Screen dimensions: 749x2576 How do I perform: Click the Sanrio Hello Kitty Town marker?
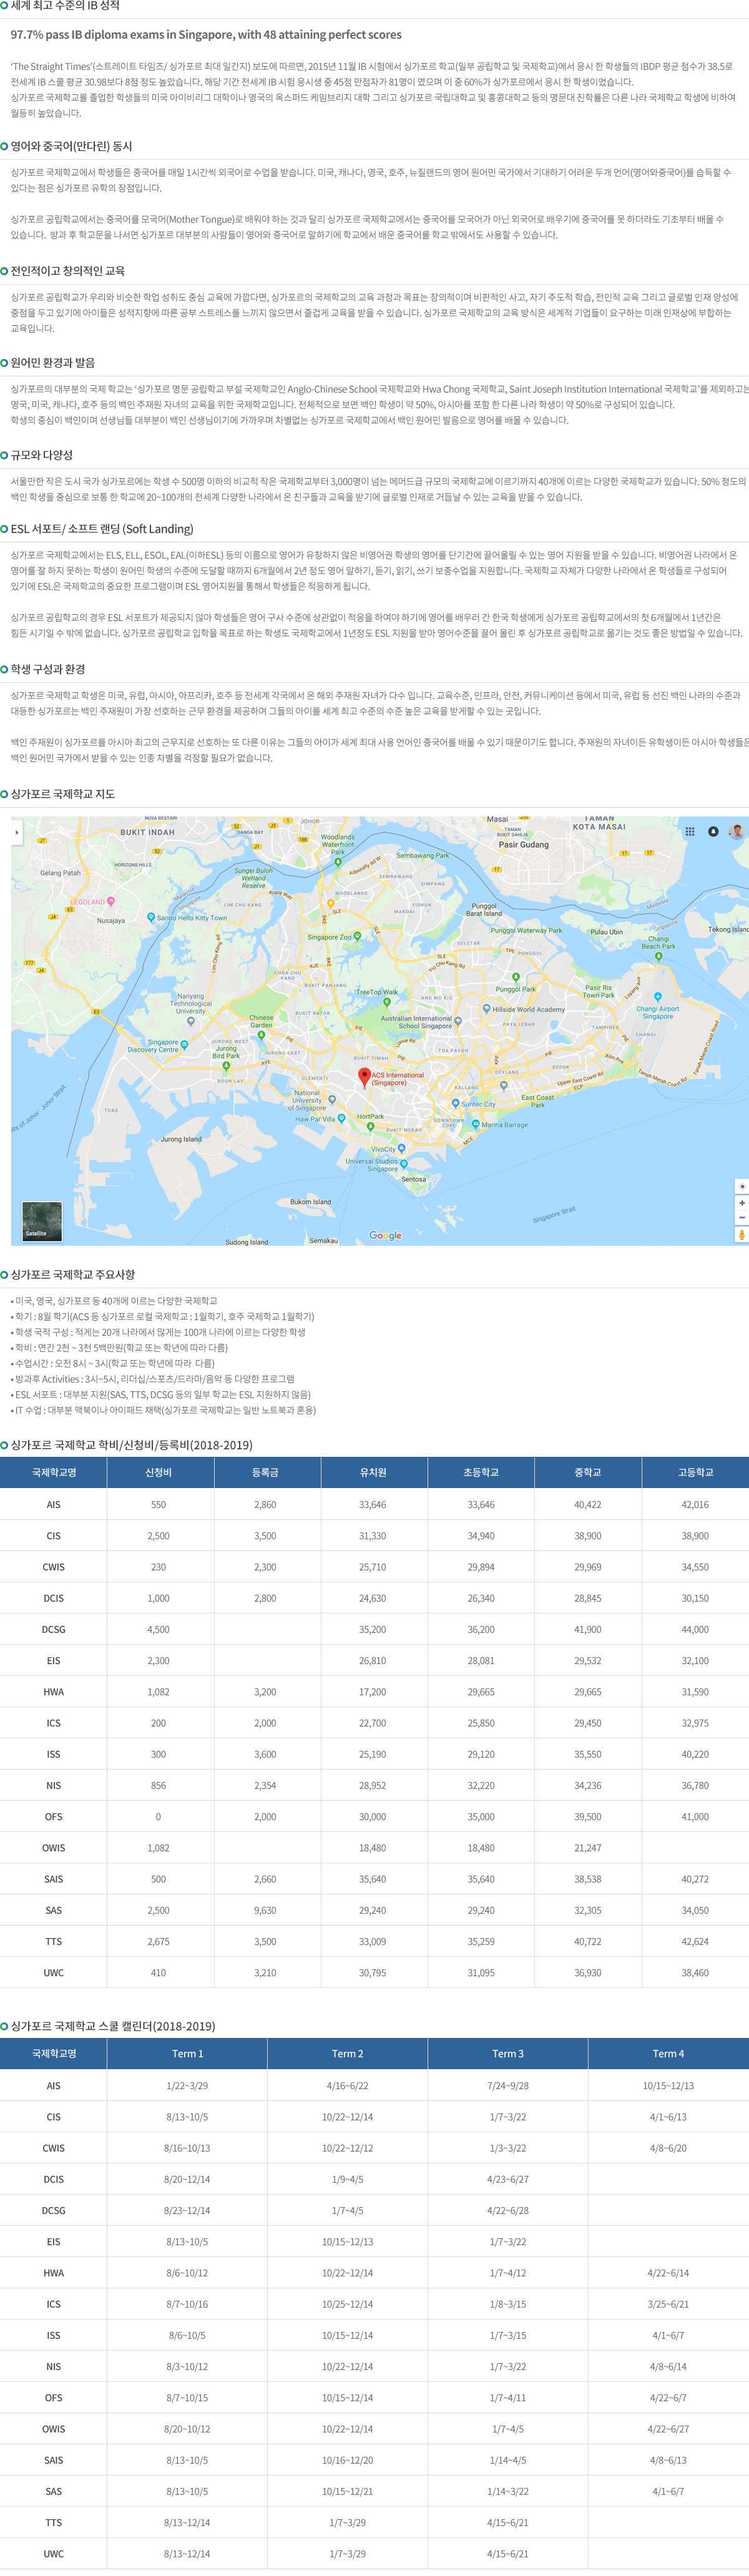(151, 917)
